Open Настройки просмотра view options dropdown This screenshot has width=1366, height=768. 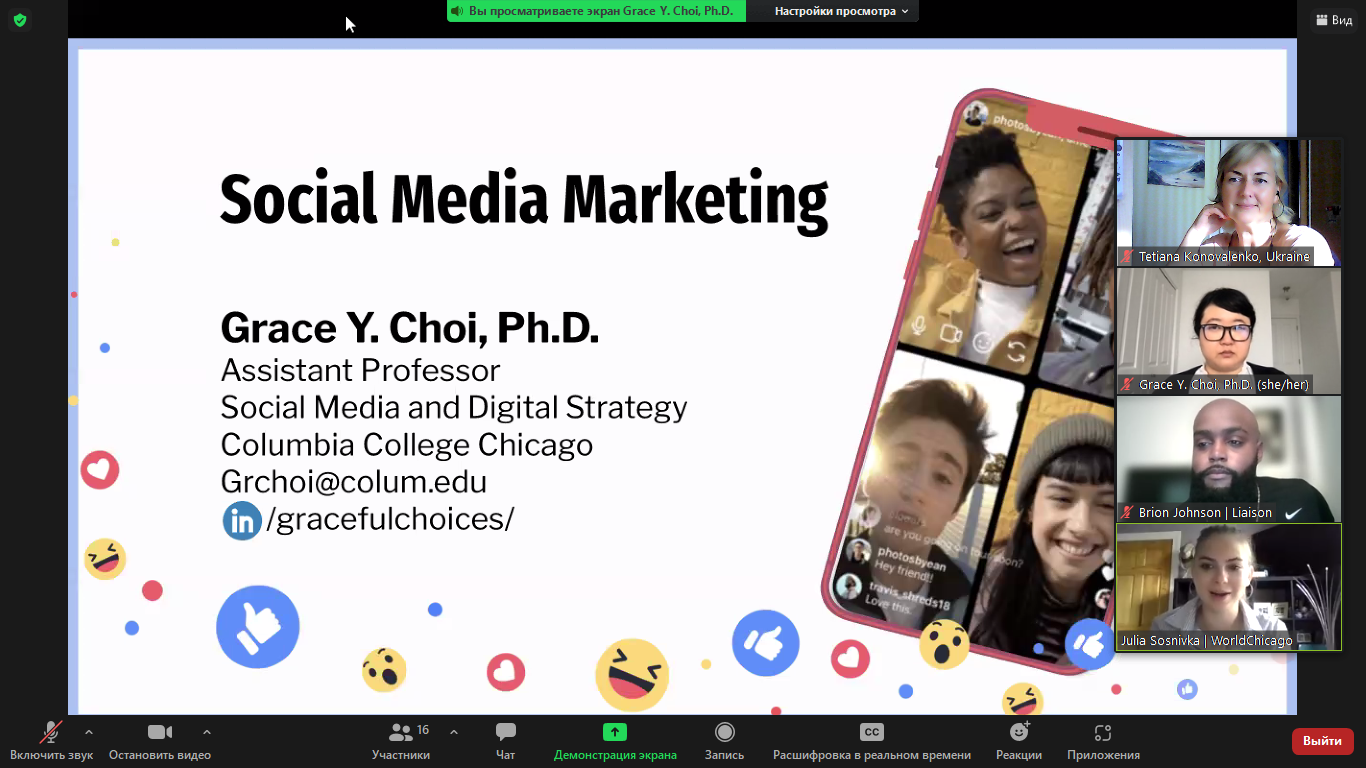pos(841,12)
